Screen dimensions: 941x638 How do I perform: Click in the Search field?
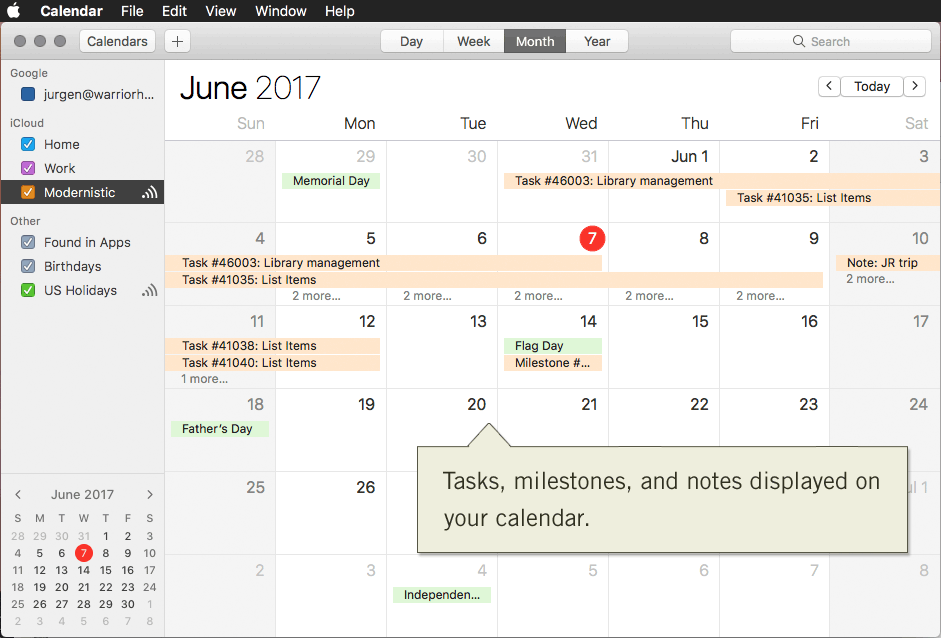831,41
